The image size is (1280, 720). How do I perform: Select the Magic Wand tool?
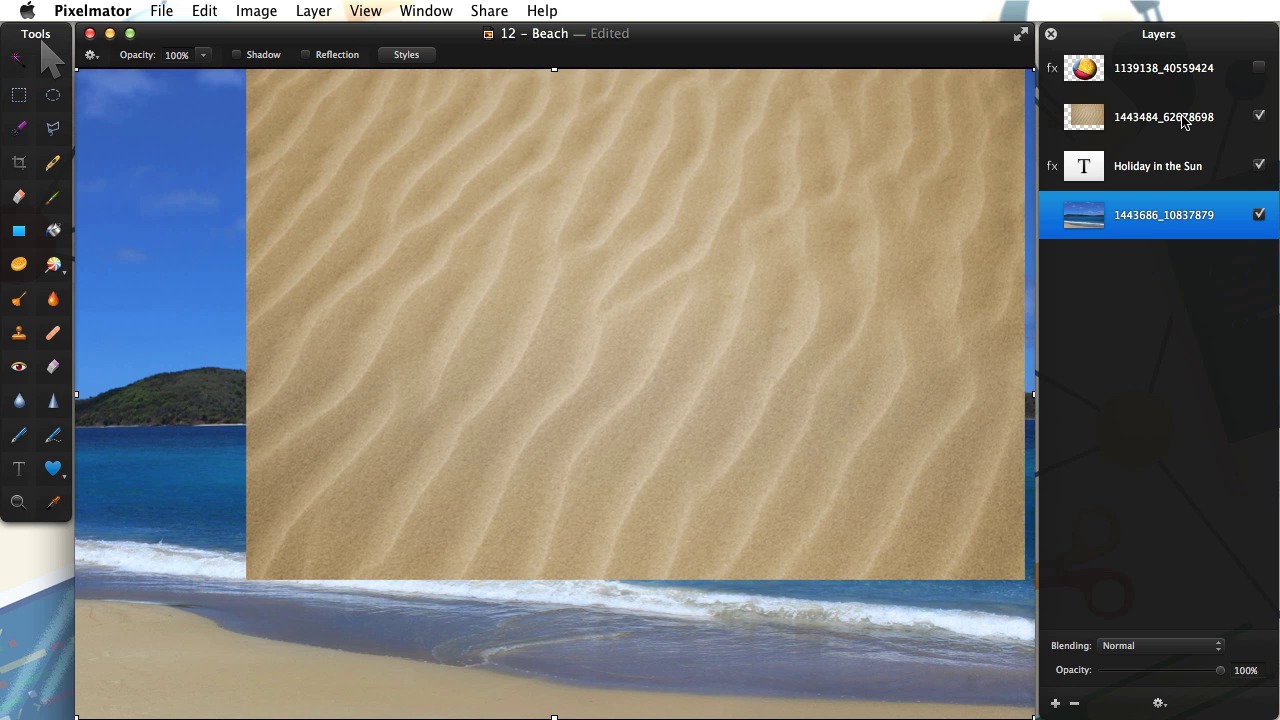click(18, 59)
